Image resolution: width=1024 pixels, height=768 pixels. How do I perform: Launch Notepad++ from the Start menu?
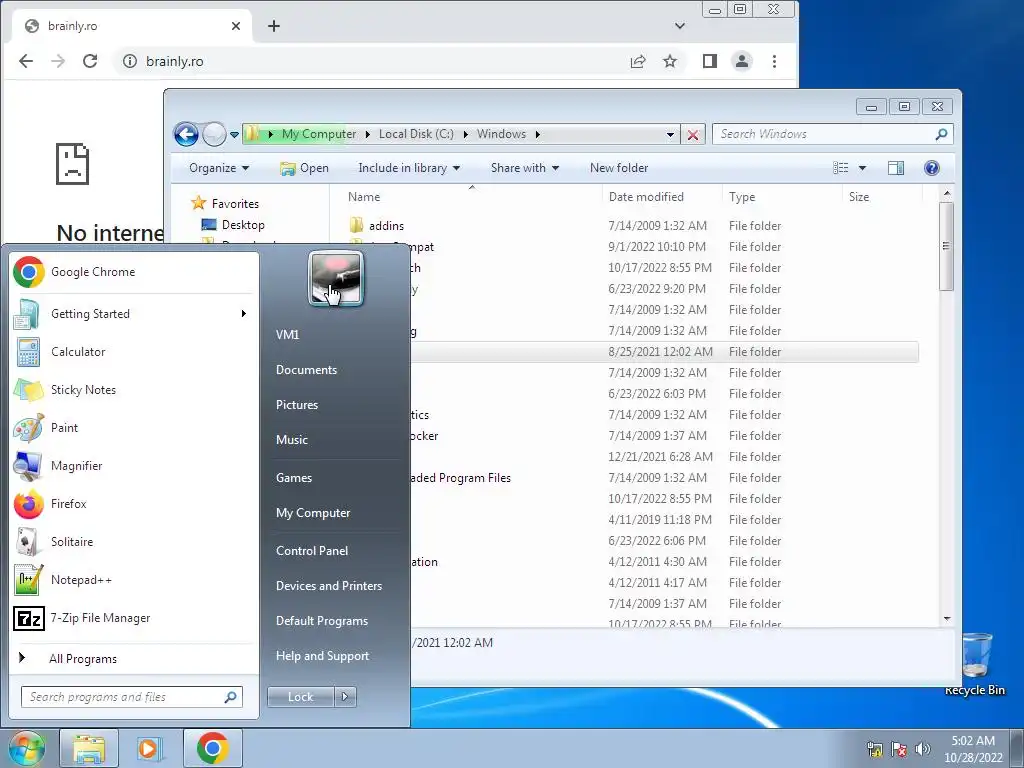click(133, 579)
